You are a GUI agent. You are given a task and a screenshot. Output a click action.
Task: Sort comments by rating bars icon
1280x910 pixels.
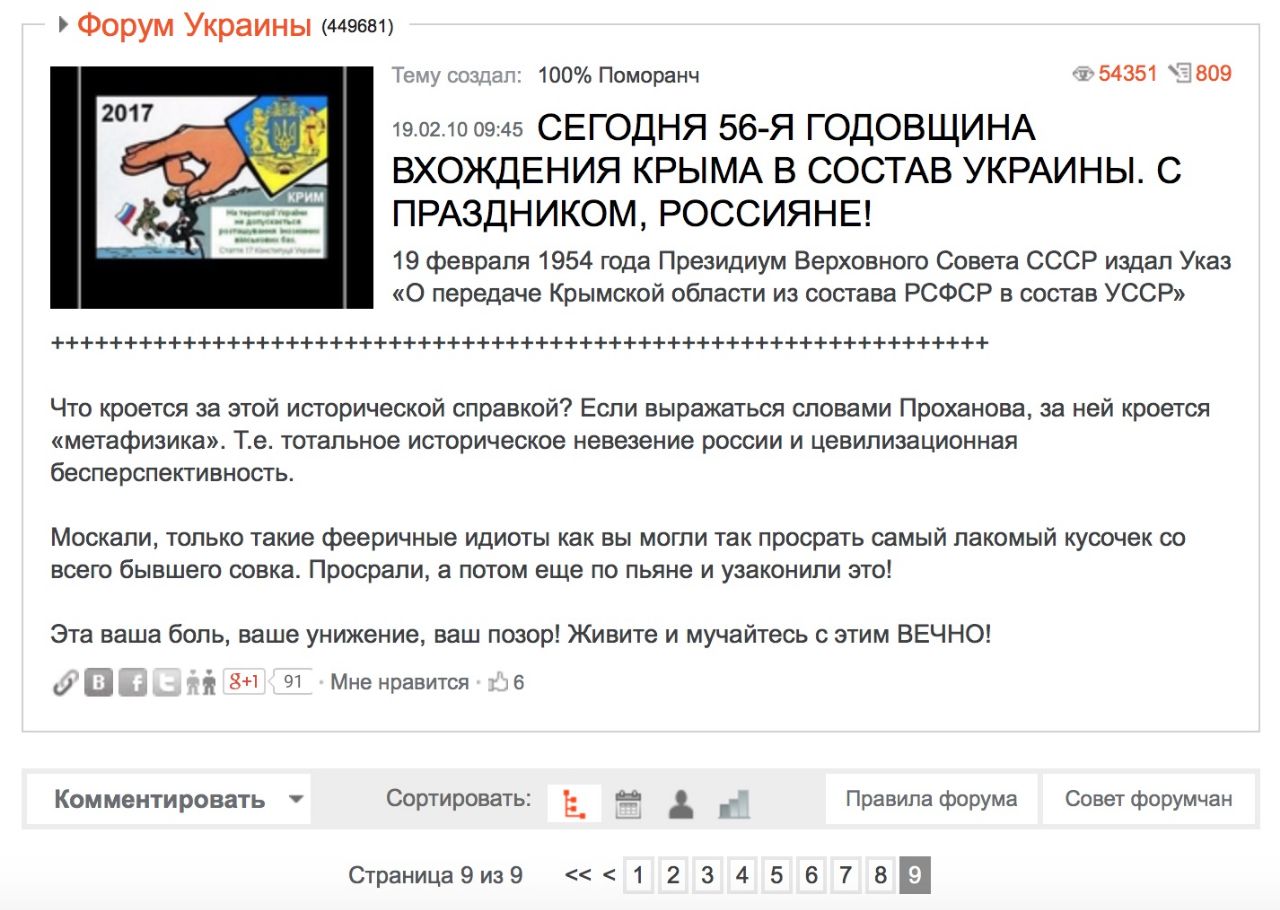pos(734,803)
